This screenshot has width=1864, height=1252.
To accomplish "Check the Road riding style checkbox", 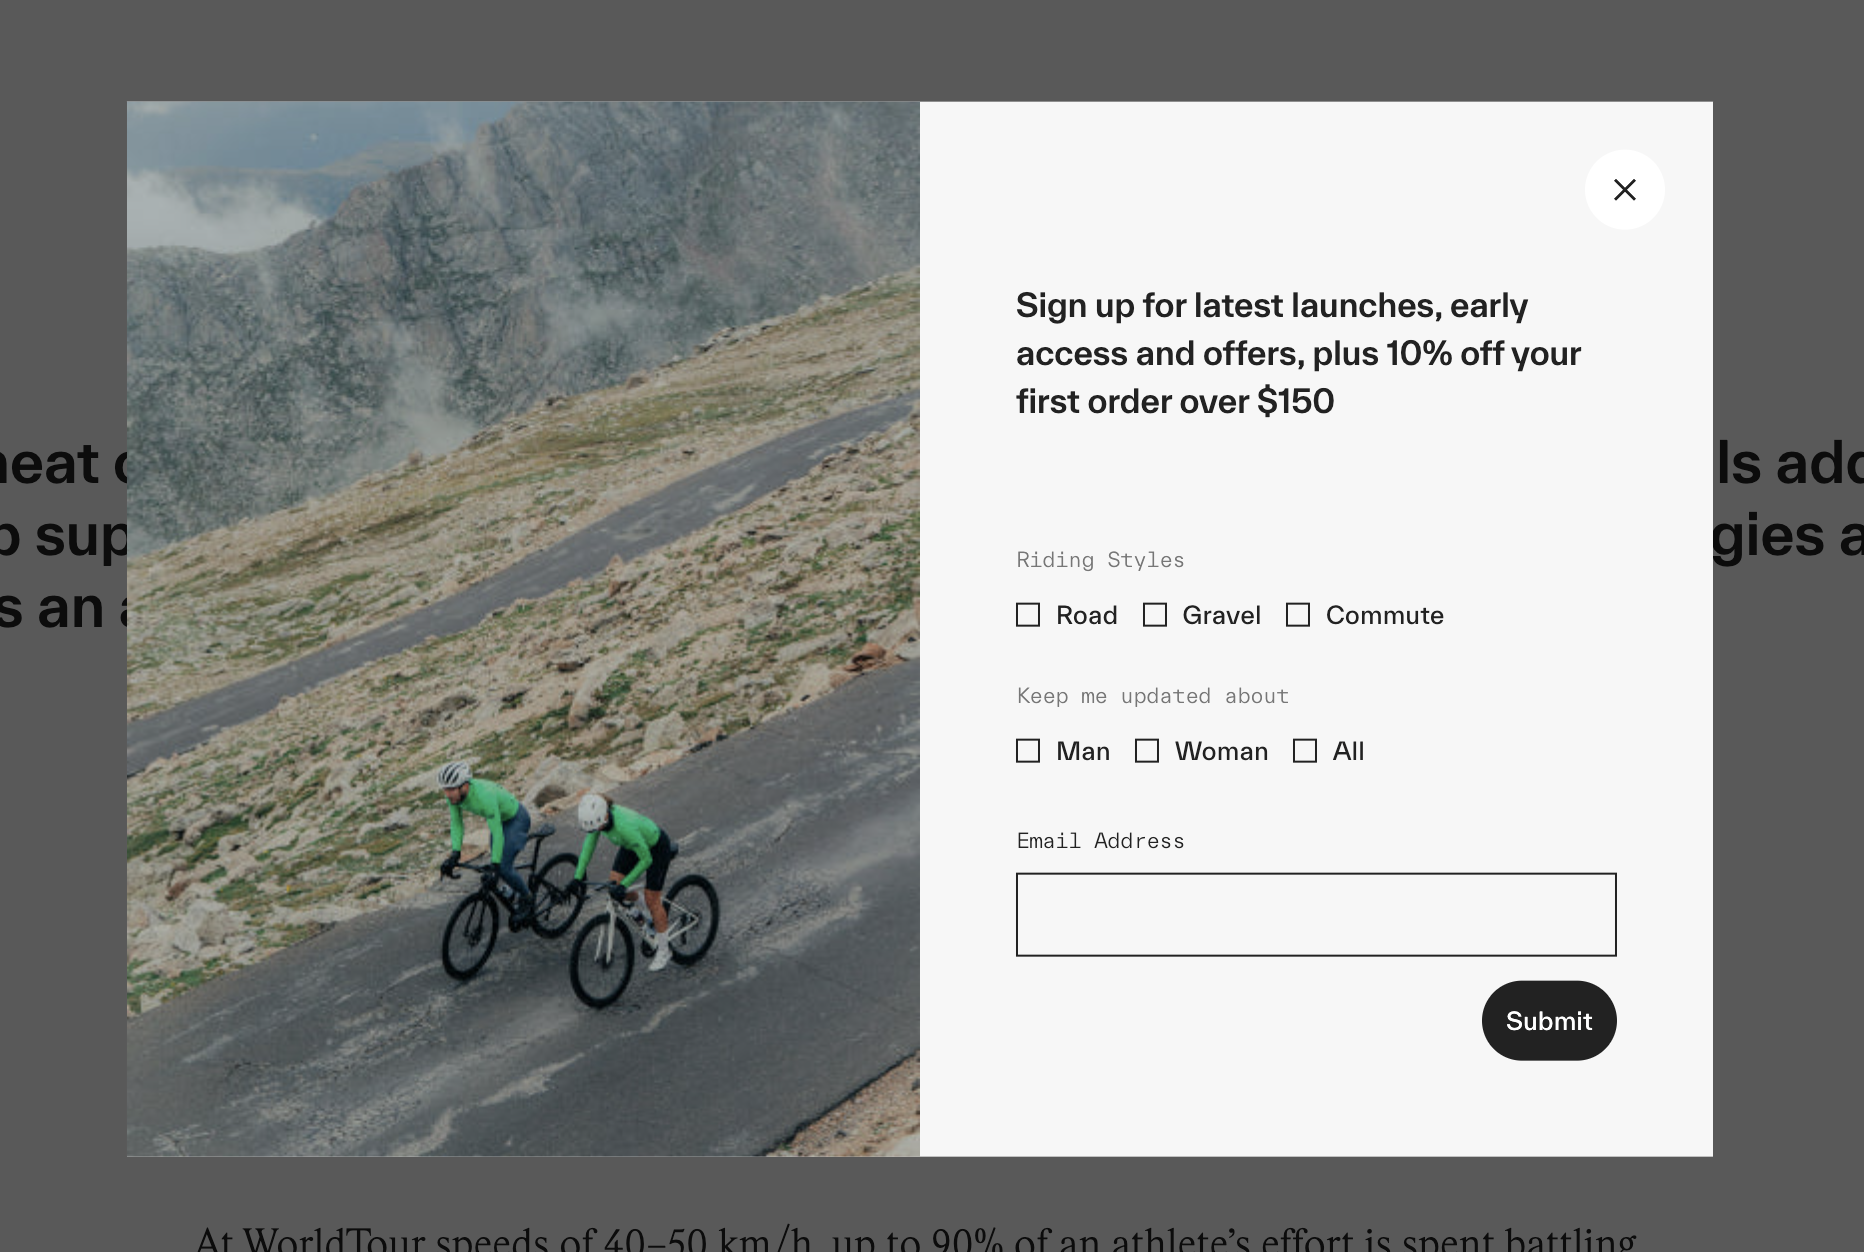I will tap(1028, 615).
